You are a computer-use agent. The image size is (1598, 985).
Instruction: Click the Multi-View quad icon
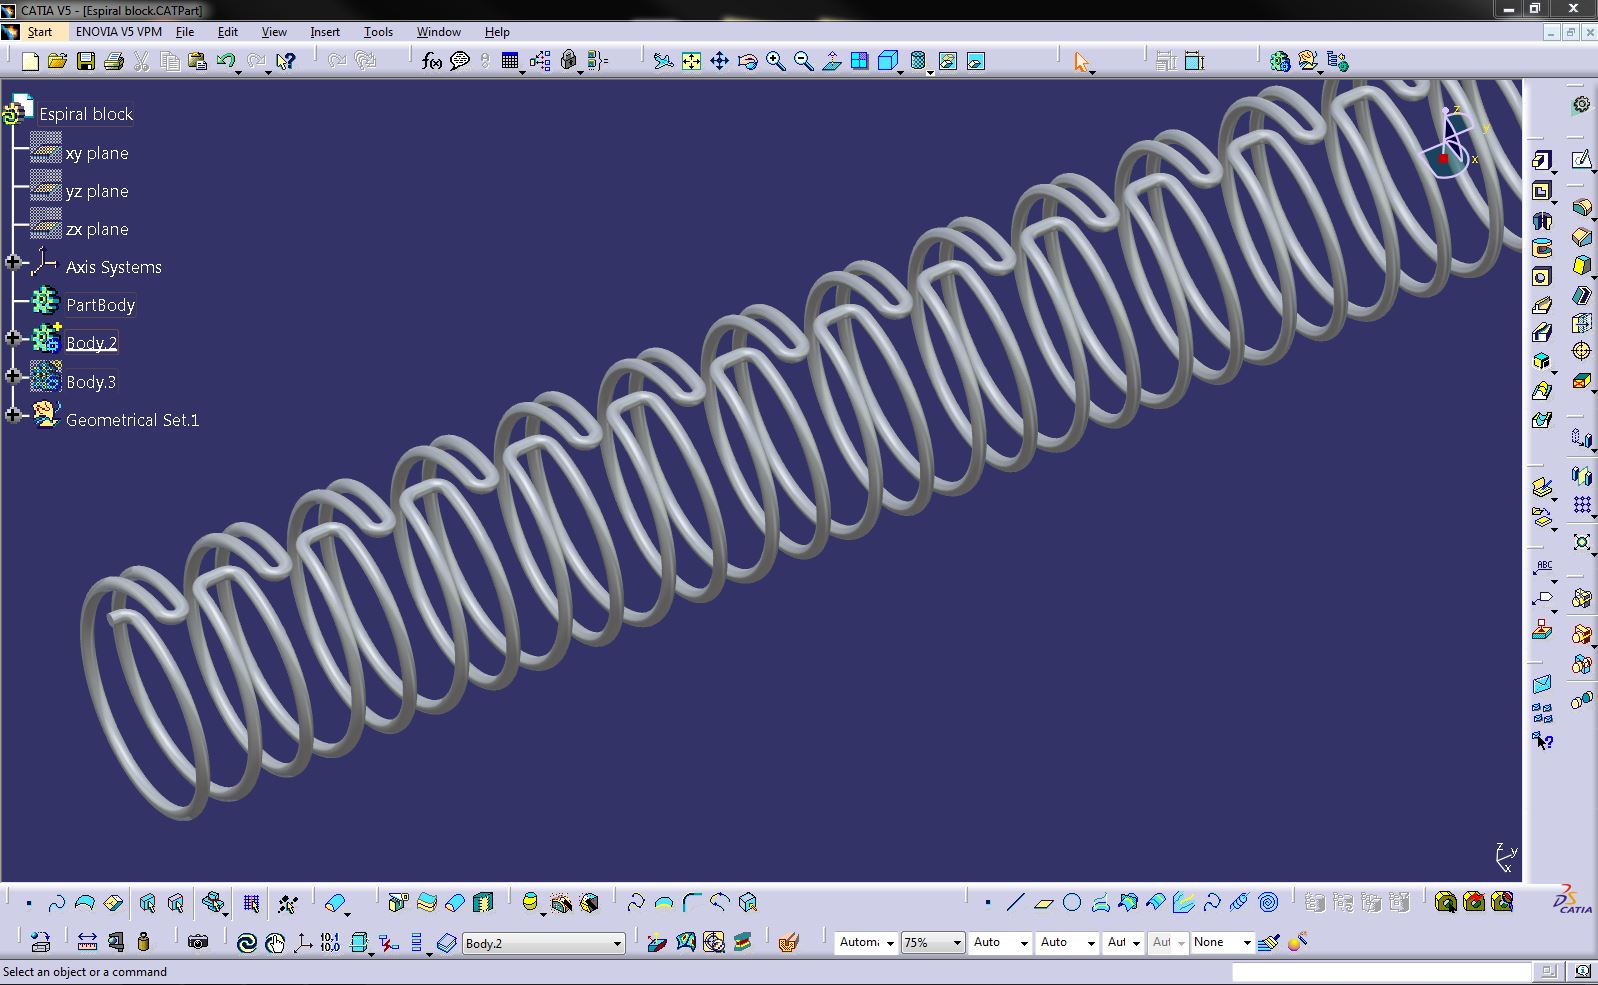tap(859, 62)
